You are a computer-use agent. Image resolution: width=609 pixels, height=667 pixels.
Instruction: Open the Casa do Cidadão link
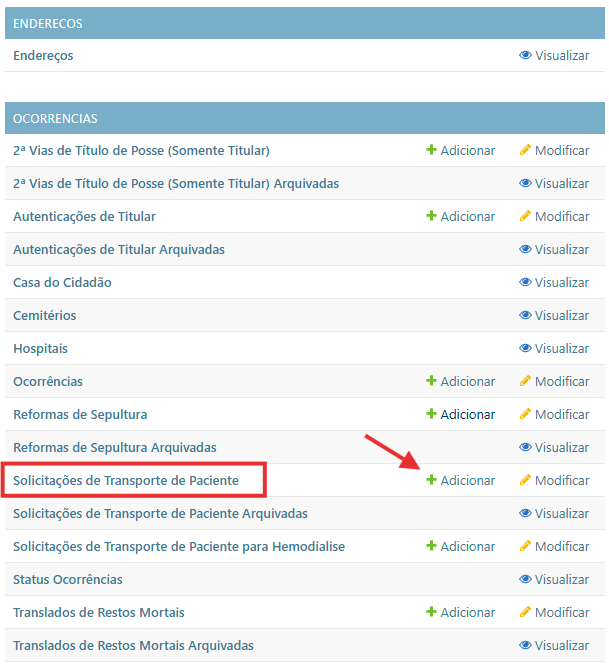(62, 282)
